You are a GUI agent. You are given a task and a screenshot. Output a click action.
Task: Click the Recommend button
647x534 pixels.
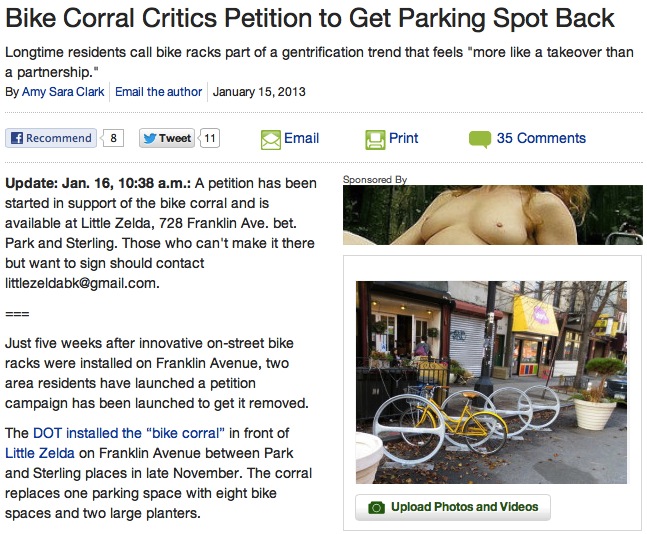coord(51,138)
